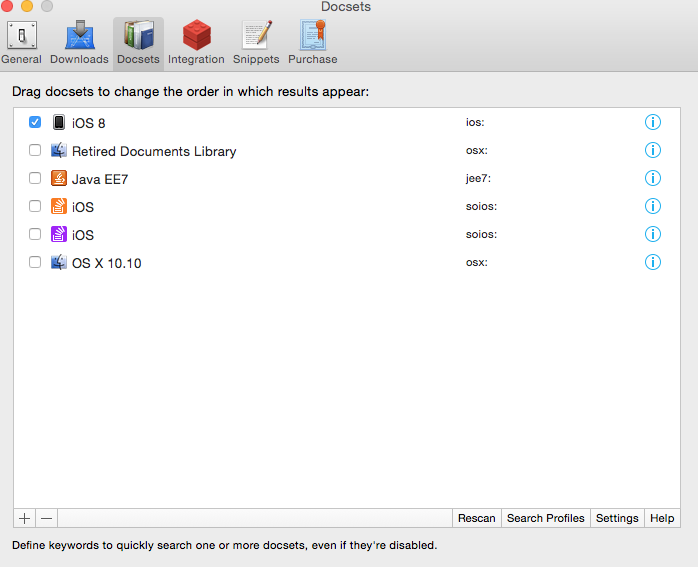Screen dimensions: 698x567
Task: Open the Snippets preferences pane
Action: coord(256,43)
